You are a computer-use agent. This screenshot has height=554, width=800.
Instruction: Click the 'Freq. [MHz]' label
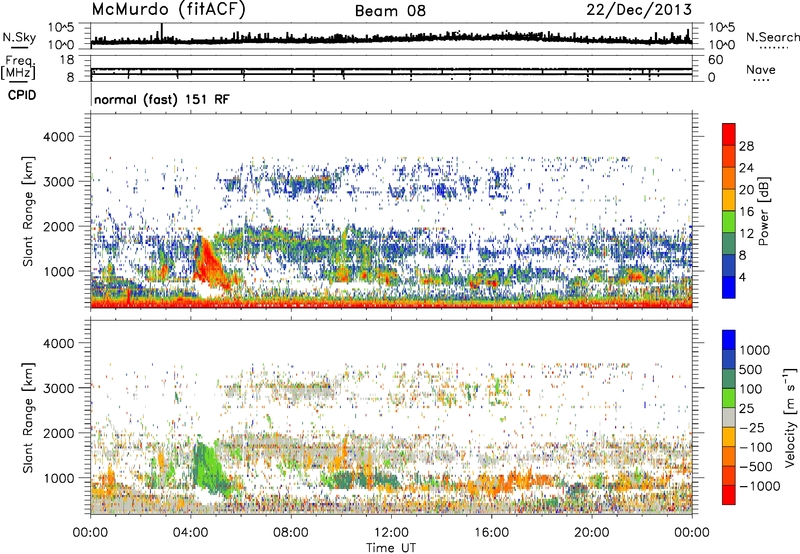(x=18, y=68)
